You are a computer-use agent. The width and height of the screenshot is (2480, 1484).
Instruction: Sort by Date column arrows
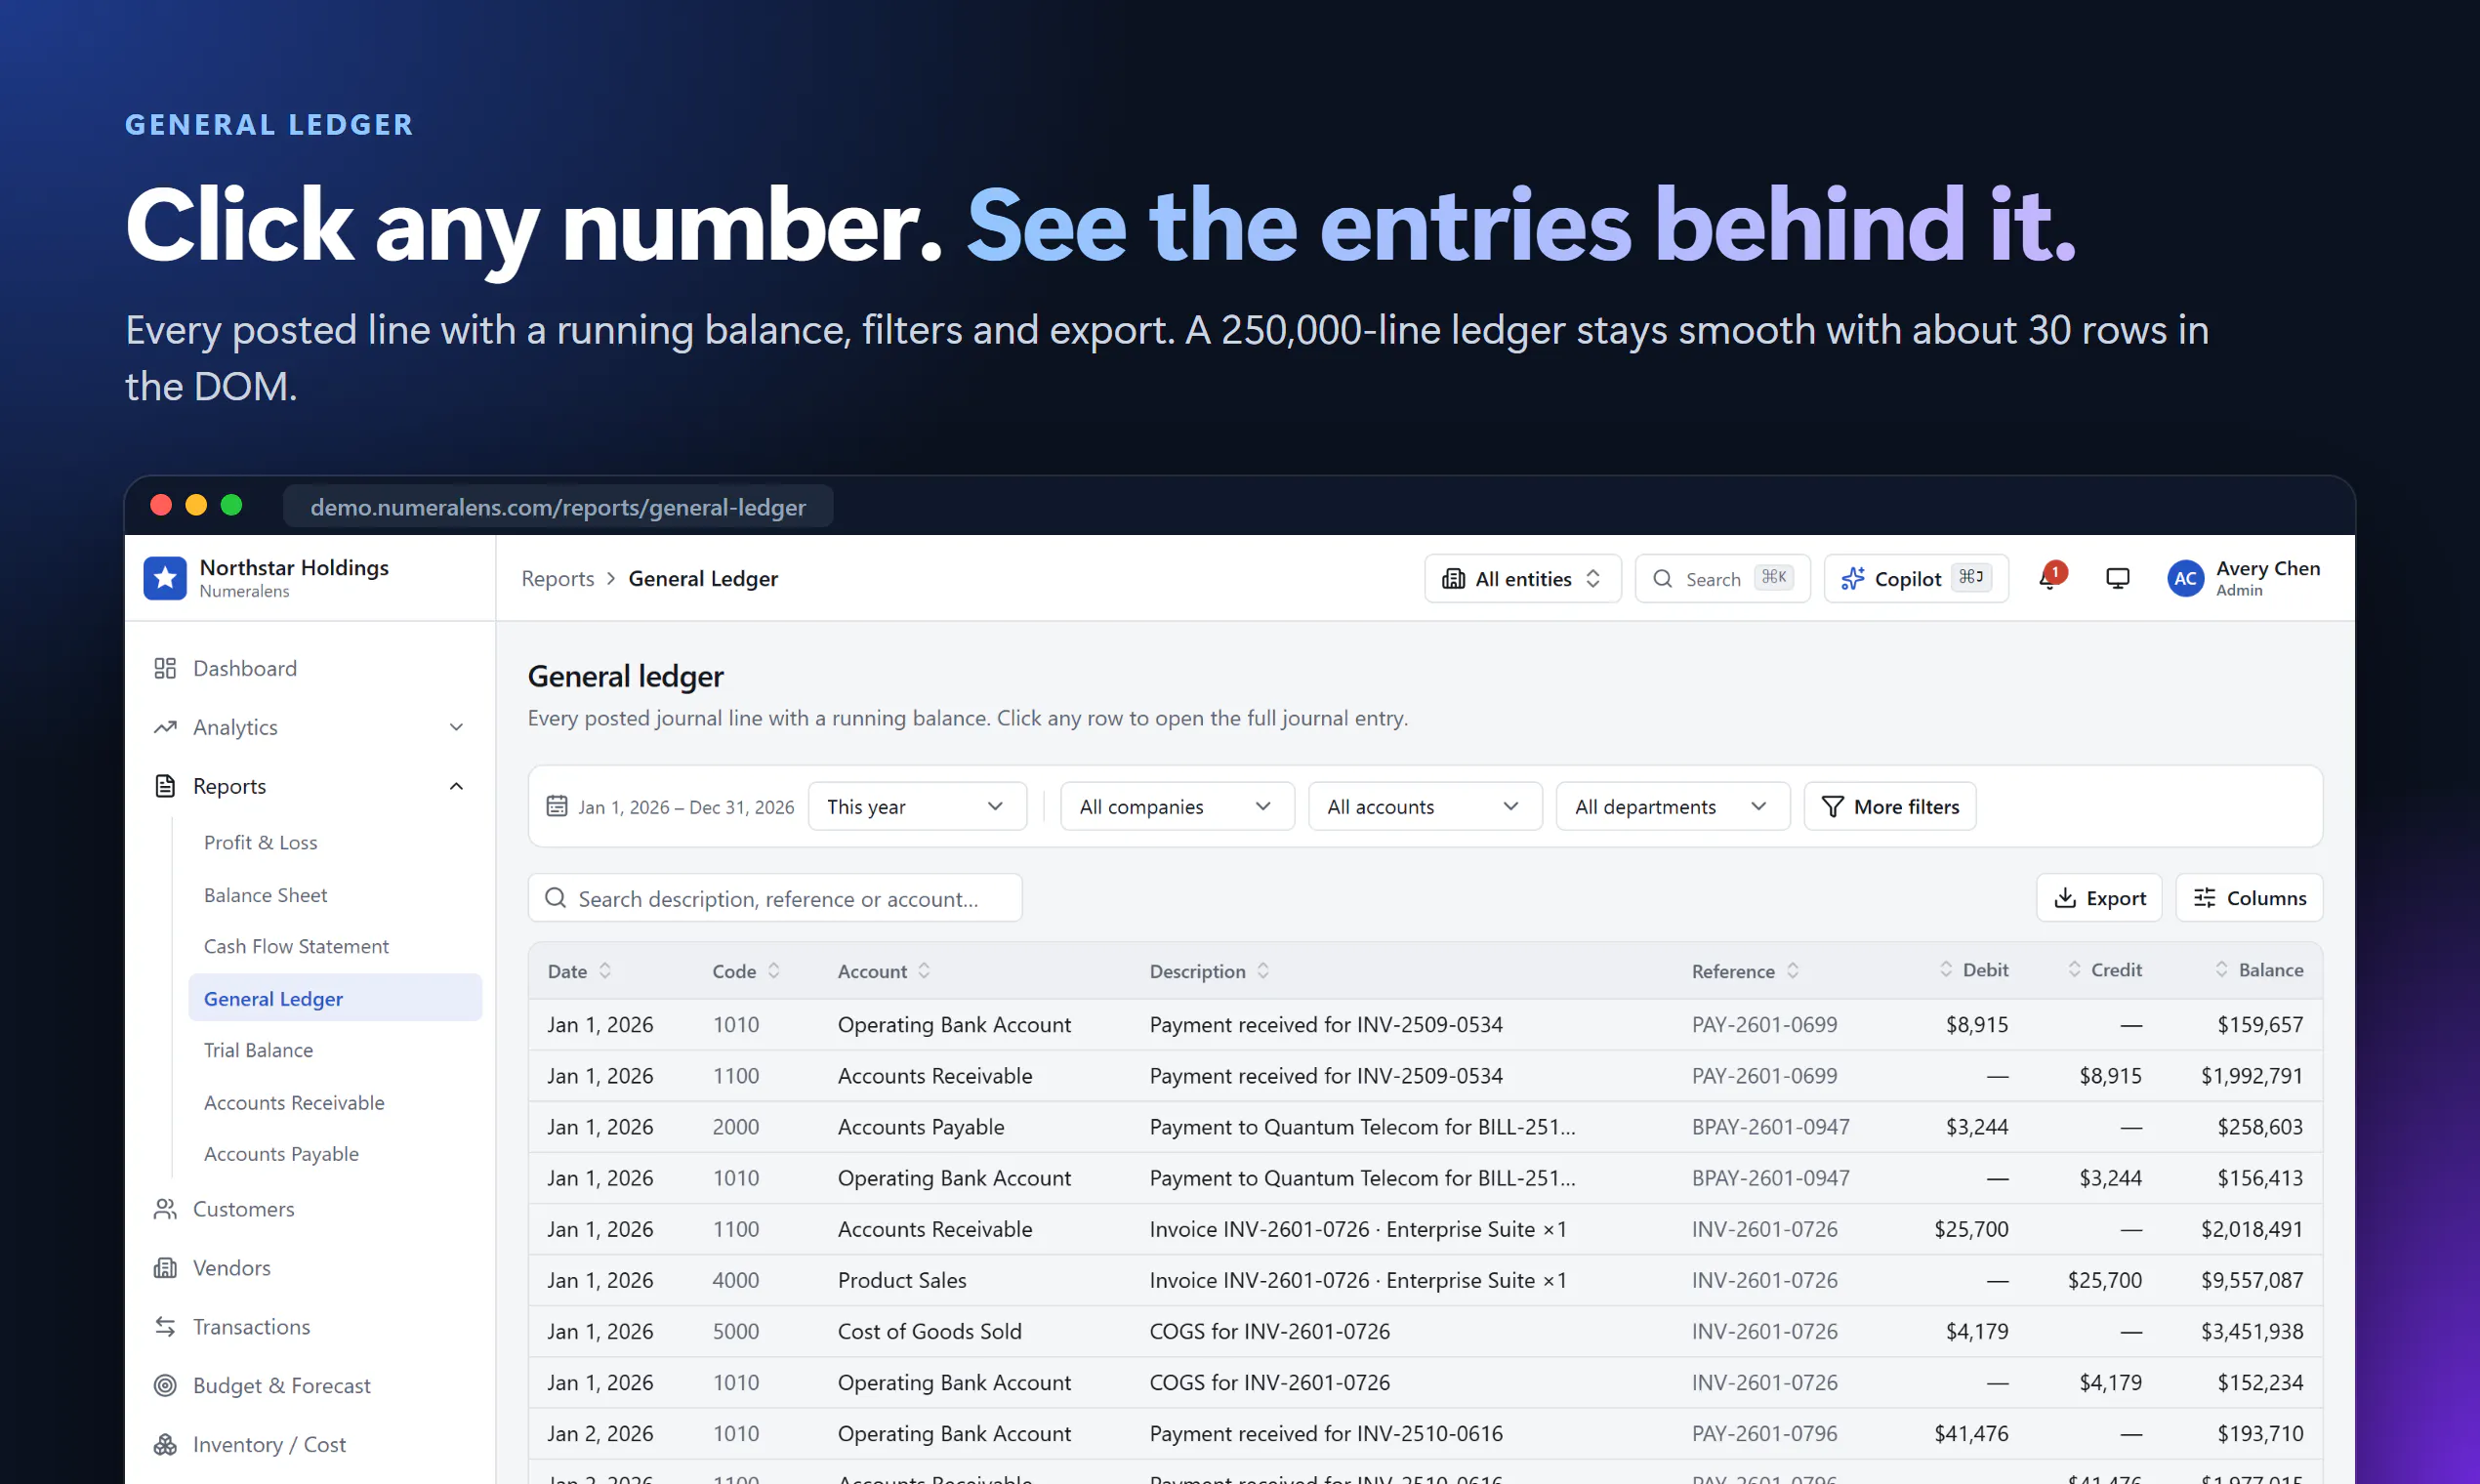[x=605, y=971]
